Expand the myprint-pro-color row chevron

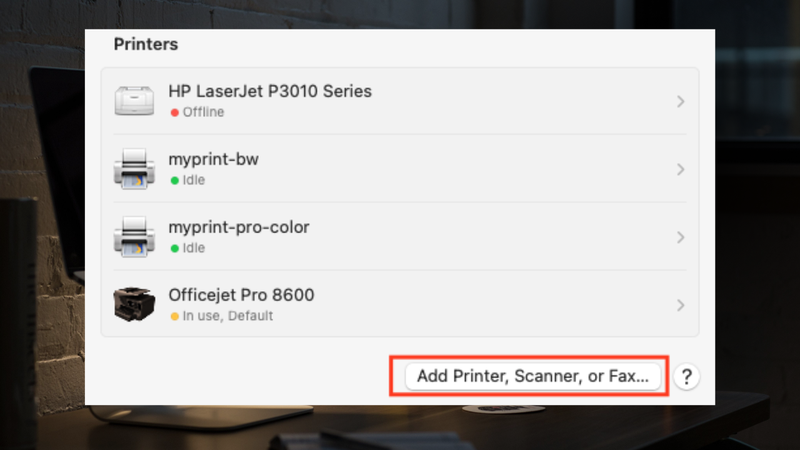click(x=680, y=237)
